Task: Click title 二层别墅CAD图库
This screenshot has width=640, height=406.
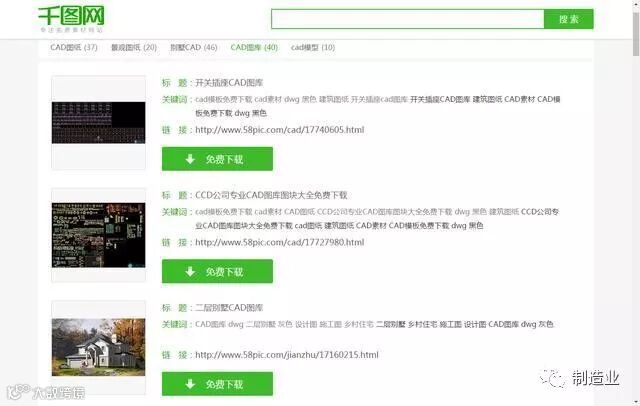Action: (x=229, y=308)
